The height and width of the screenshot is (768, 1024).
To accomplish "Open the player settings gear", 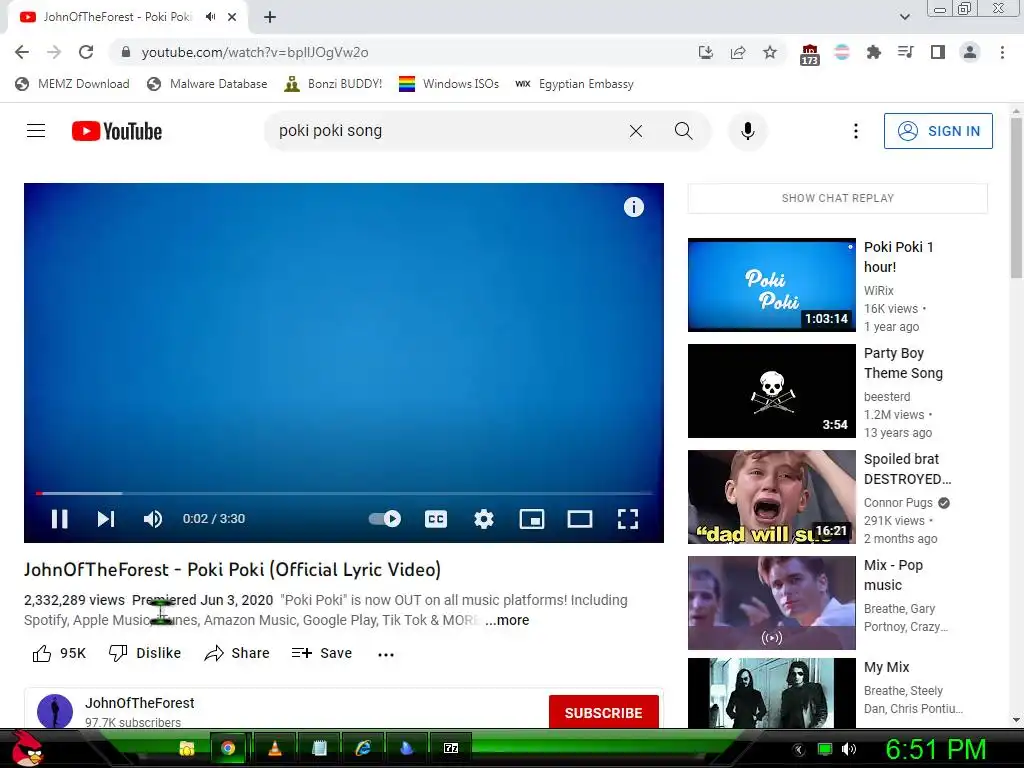I will click(x=484, y=519).
